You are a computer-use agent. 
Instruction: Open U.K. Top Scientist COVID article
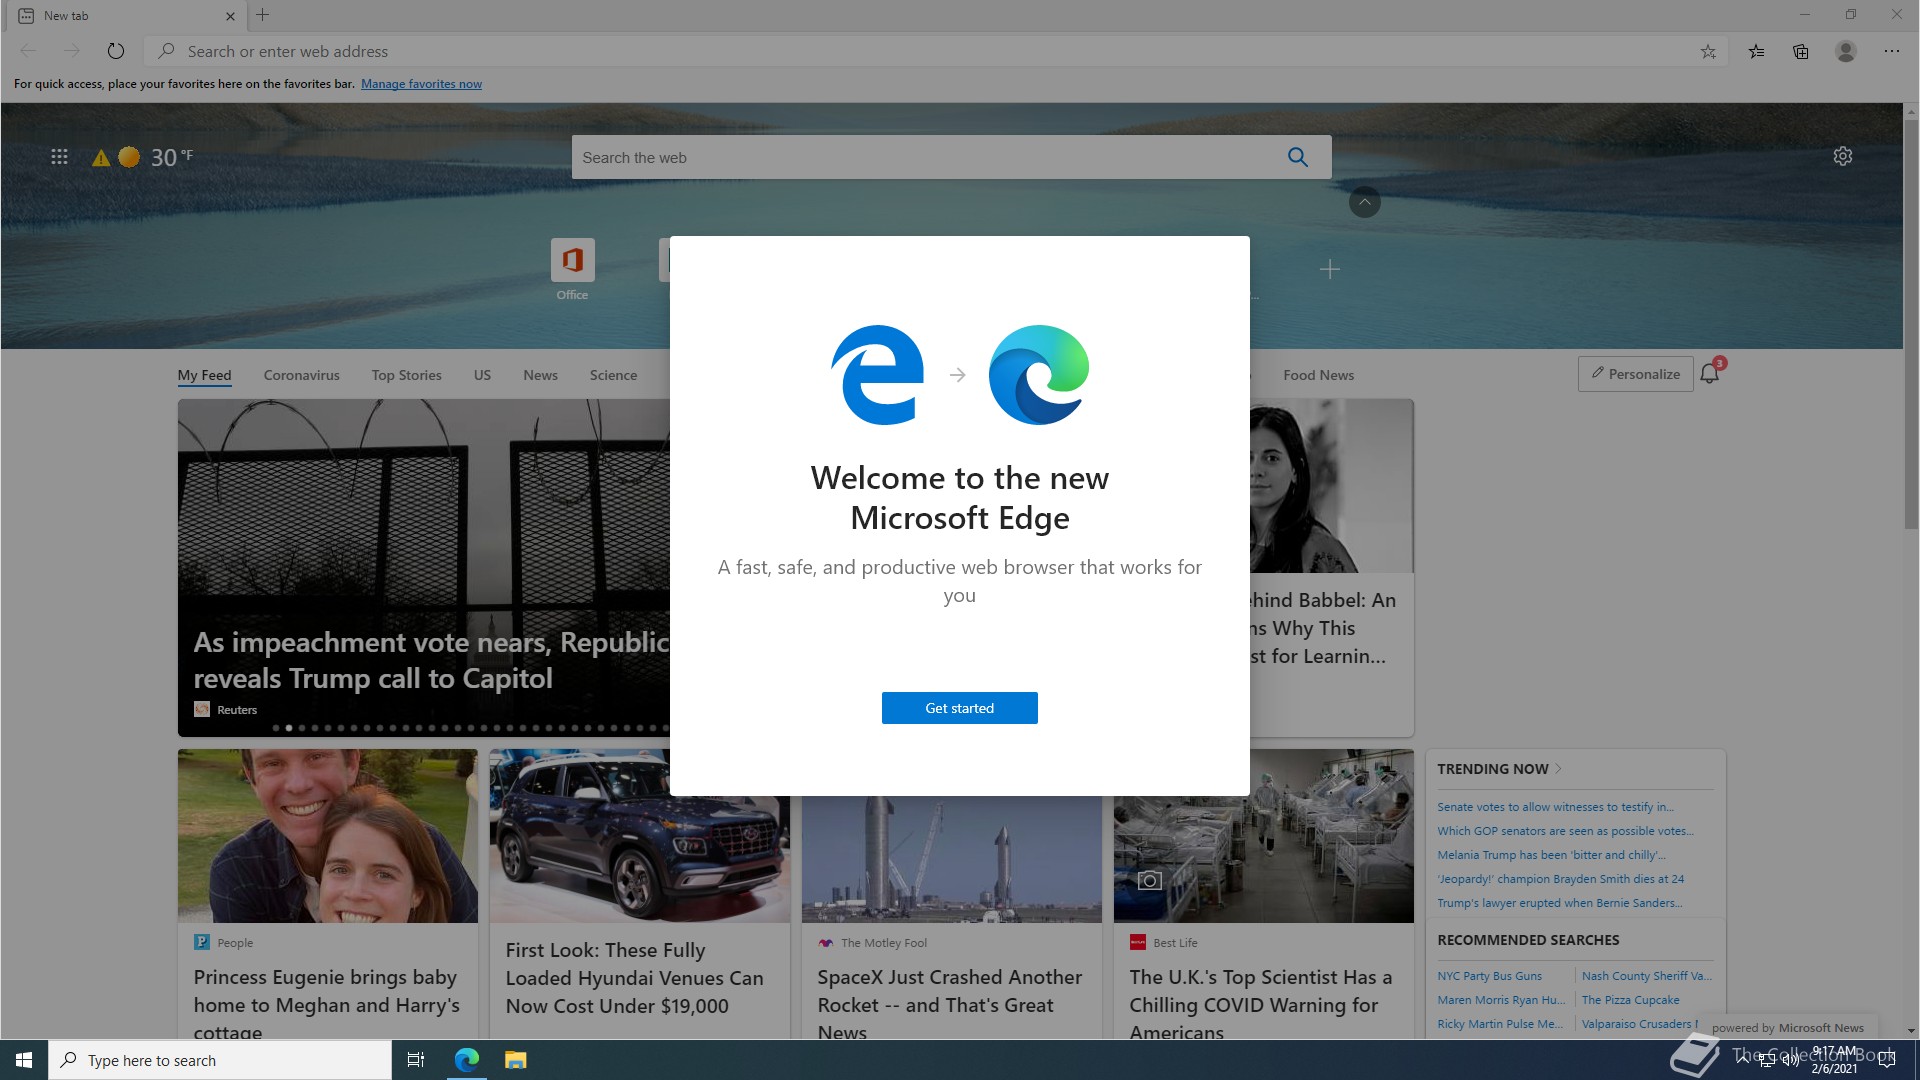coord(1263,895)
